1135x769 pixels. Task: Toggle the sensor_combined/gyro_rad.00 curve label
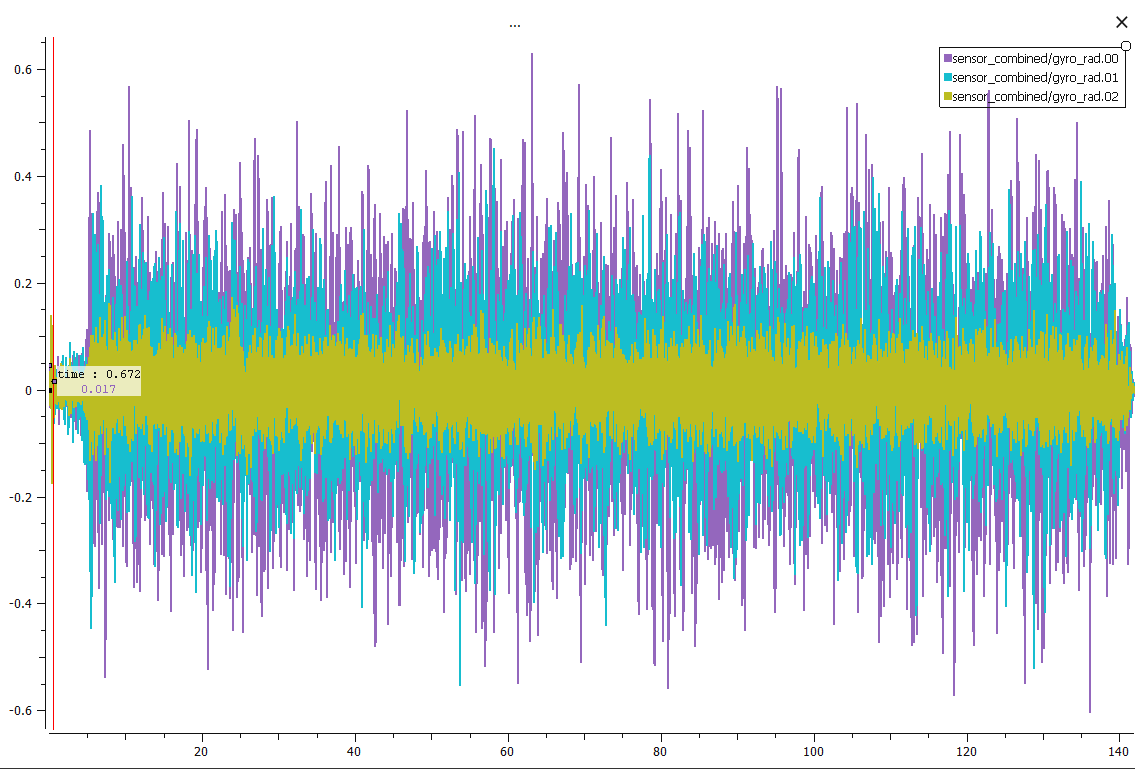[1034, 59]
